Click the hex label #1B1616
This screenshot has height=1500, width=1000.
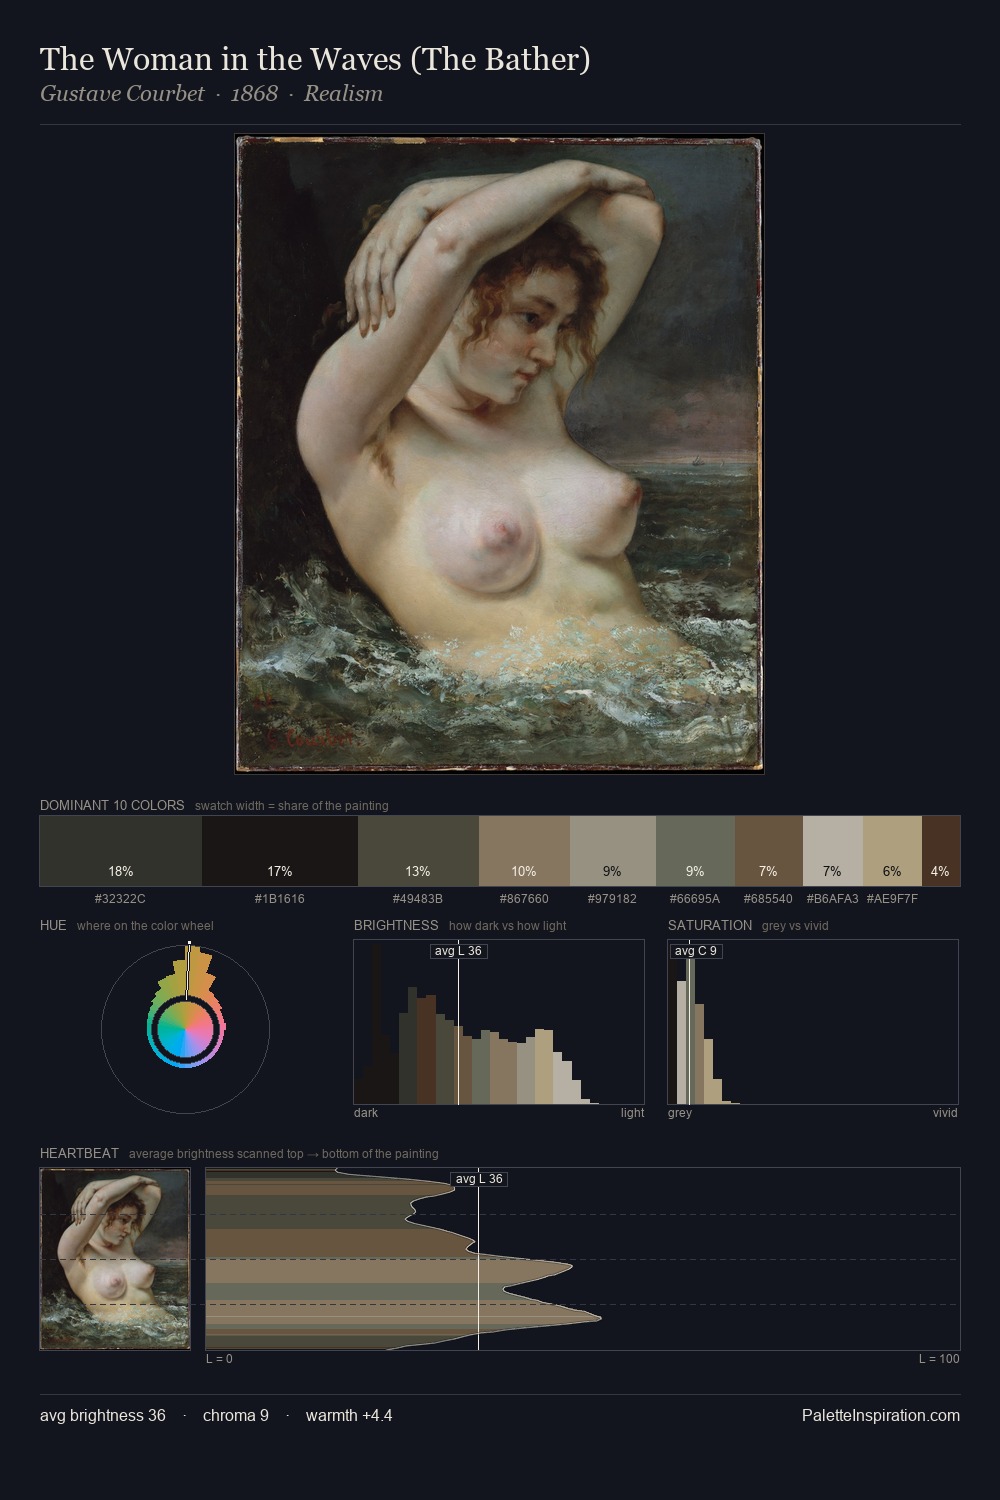pos(280,899)
